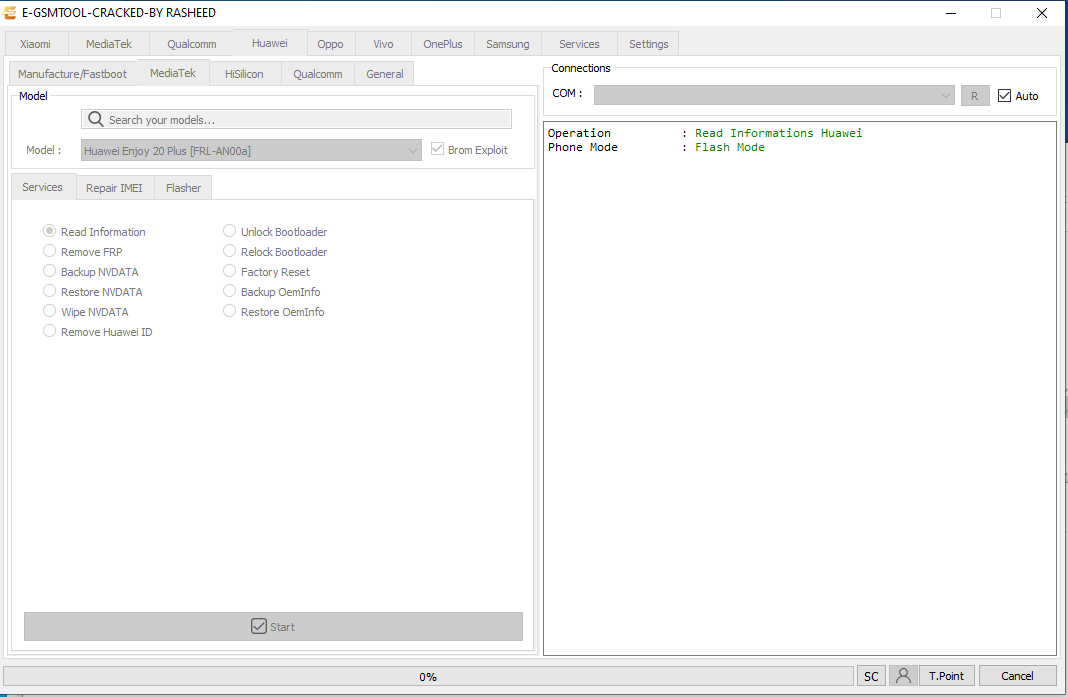Click the E-GSMTOOL app icon in title bar

[11, 13]
